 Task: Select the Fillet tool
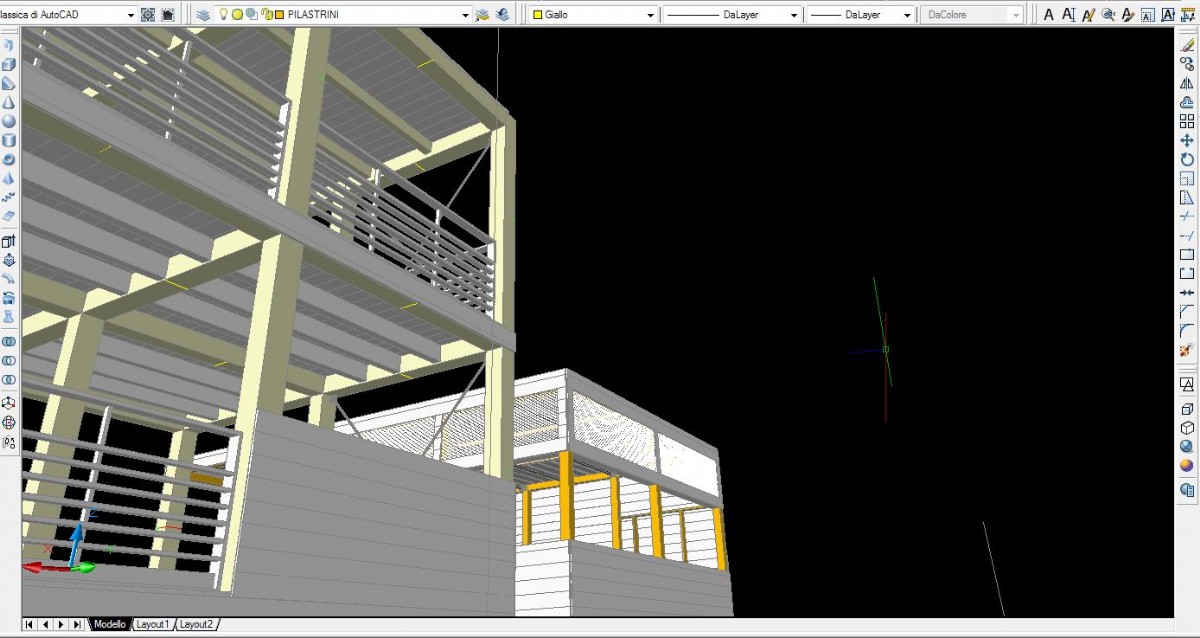coord(1187,330)
